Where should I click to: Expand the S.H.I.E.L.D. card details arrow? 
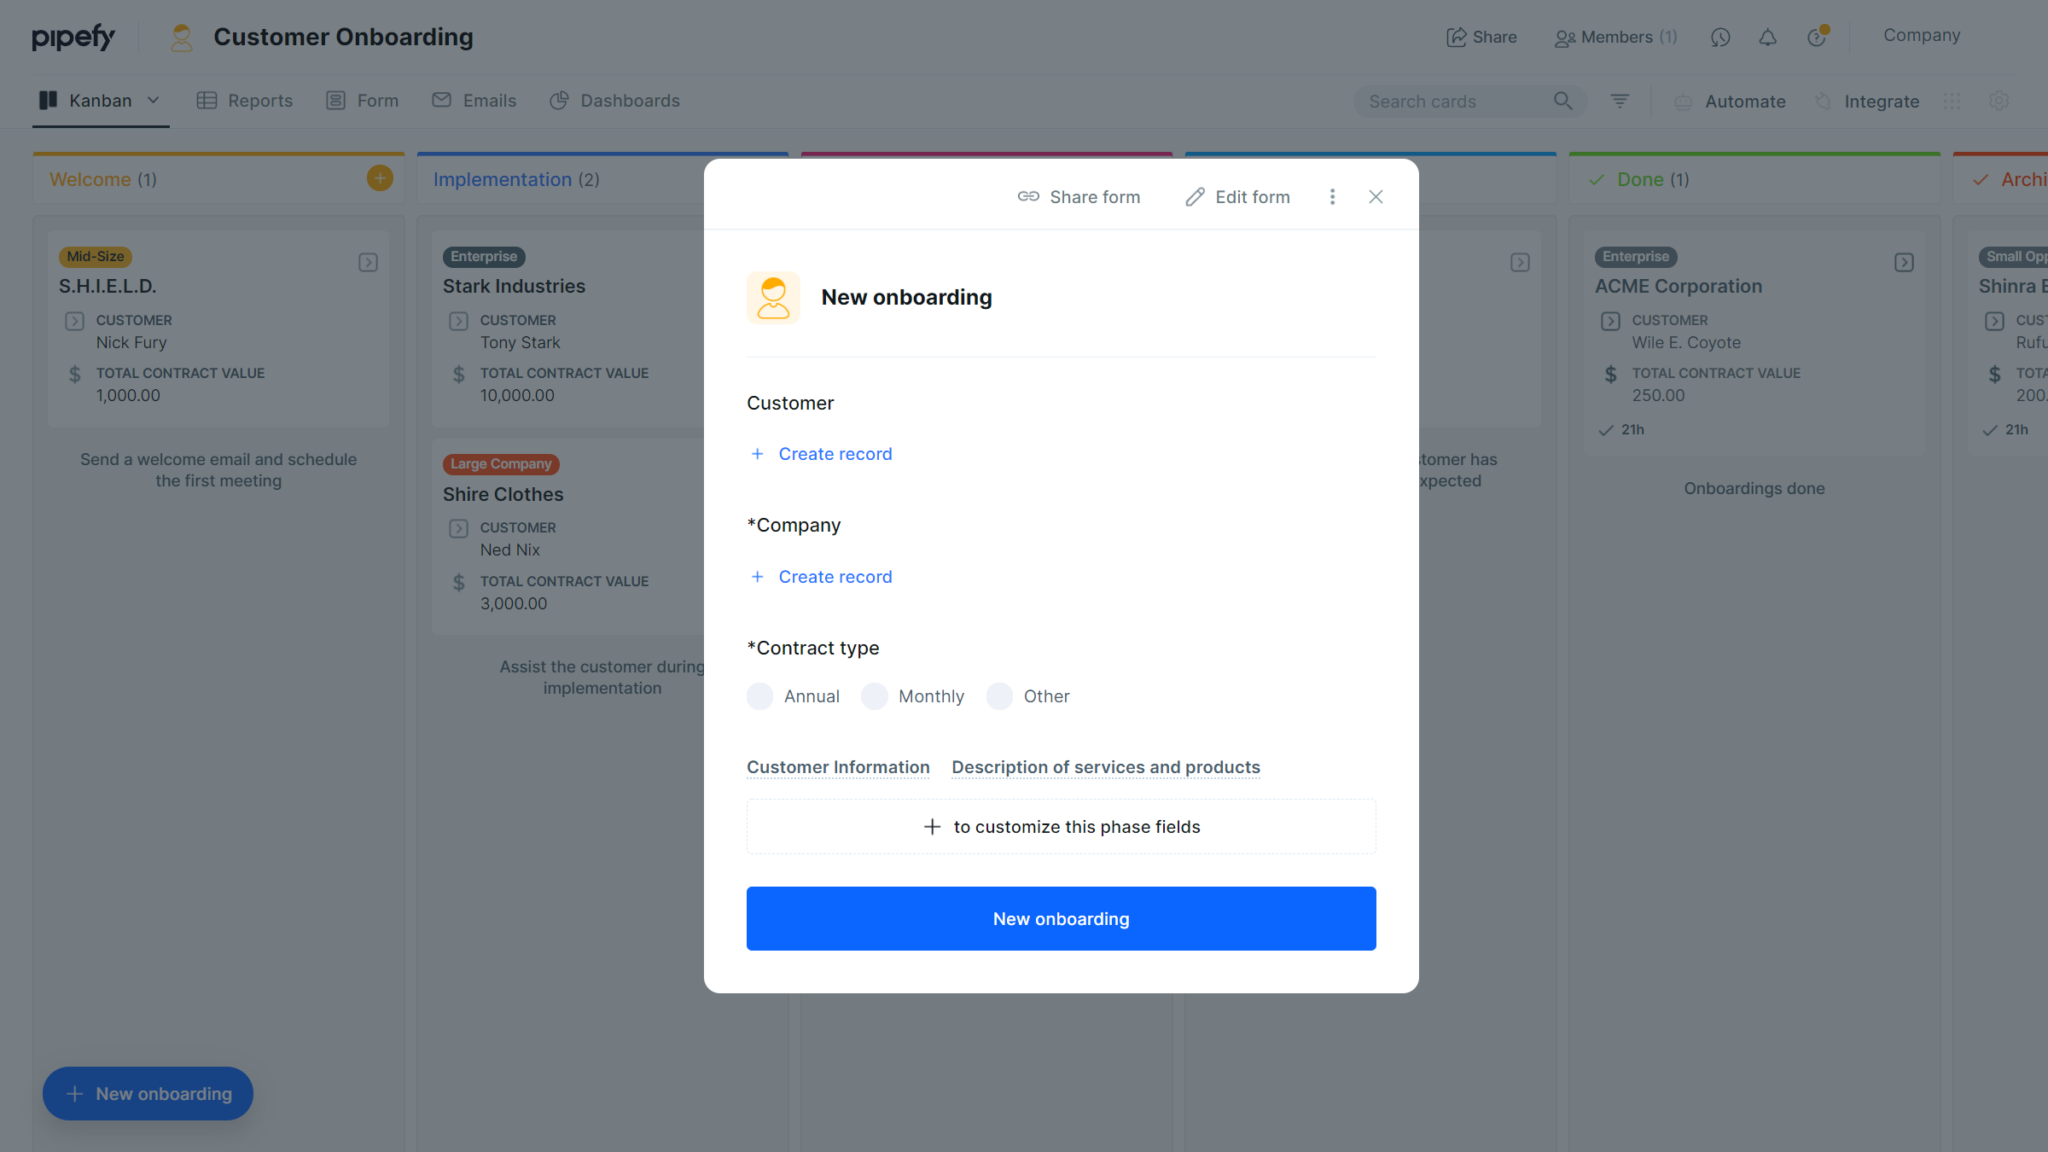(368, 262)
